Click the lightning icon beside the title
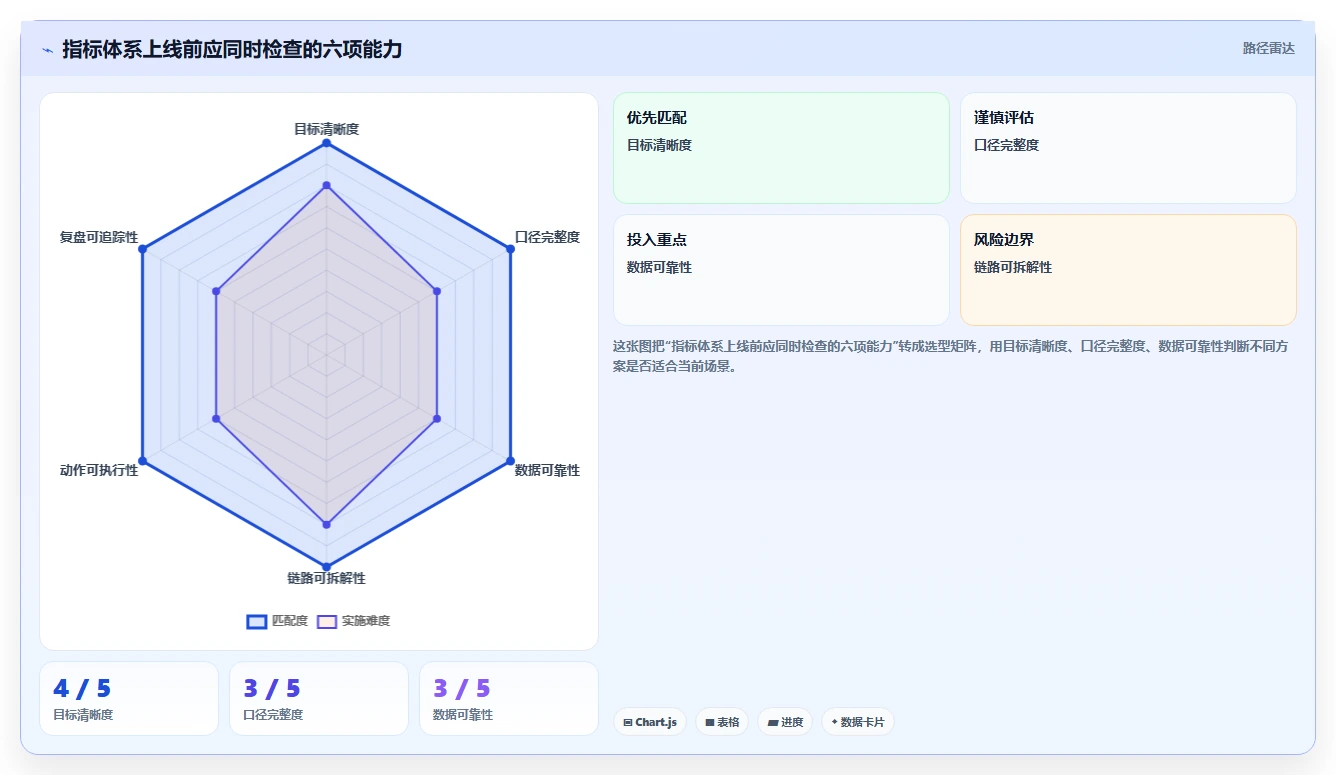This screenshot has height=775, width=1336. [48, 50]
